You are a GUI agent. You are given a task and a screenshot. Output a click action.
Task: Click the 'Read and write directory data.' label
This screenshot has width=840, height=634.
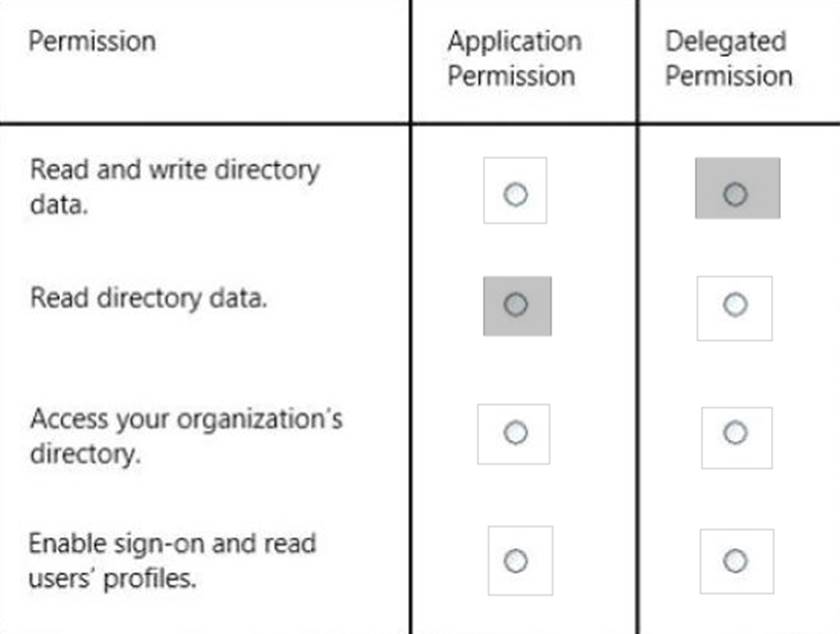click(174, 186)
